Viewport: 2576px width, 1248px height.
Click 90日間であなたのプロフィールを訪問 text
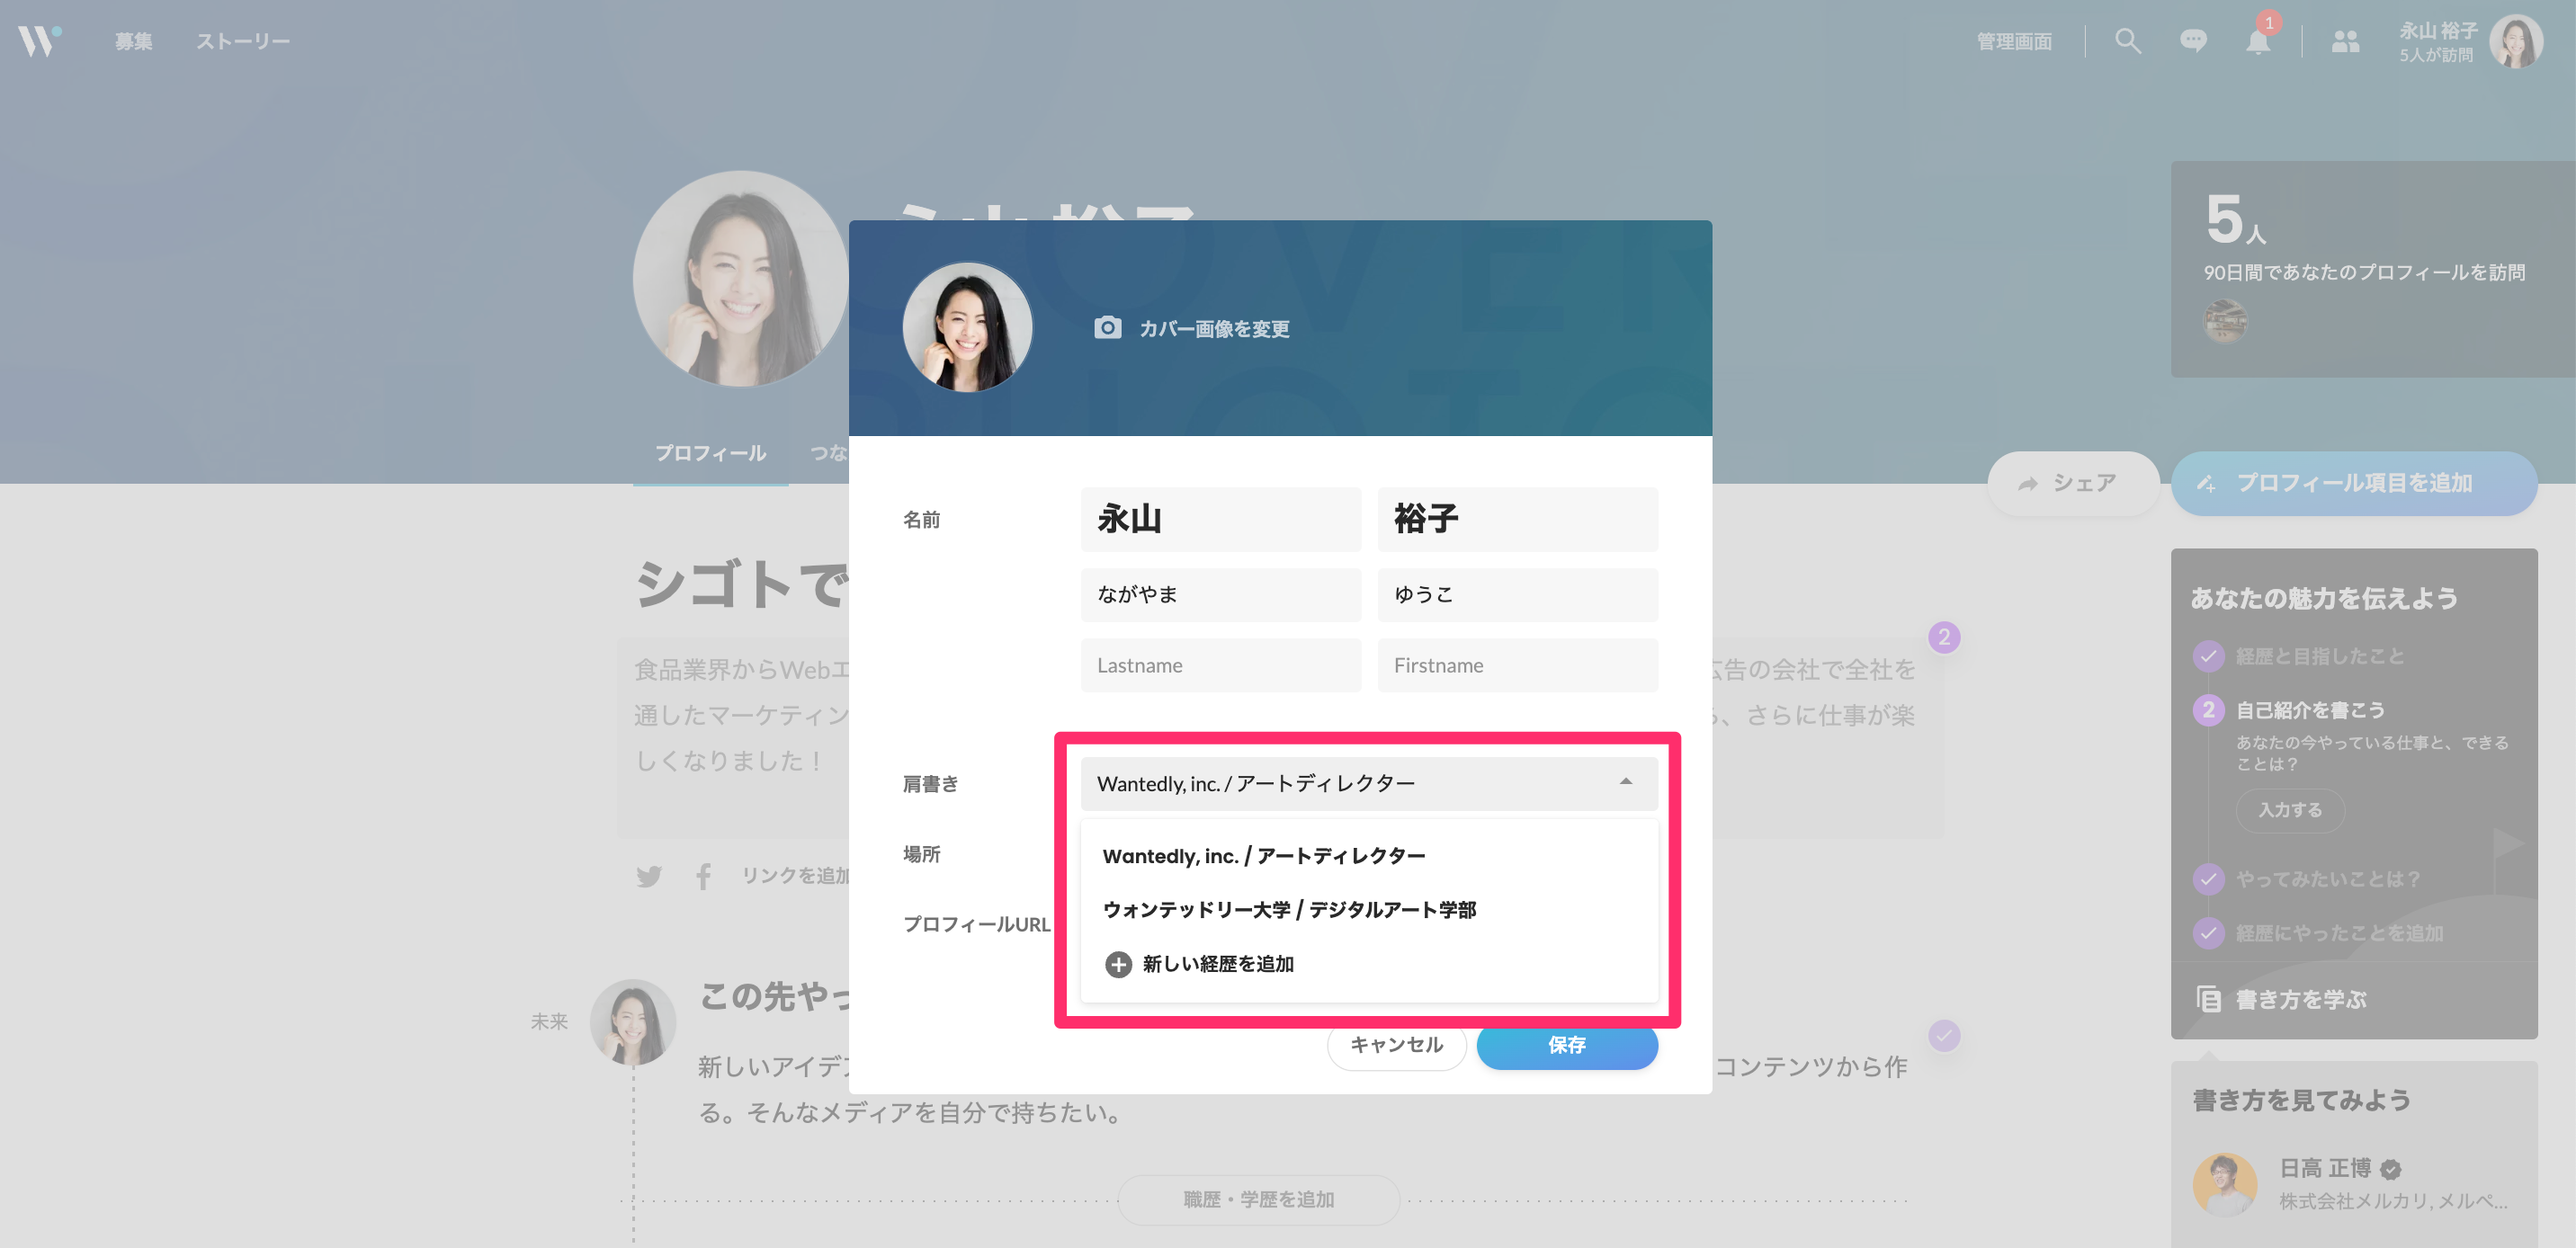click(2364, 273)
